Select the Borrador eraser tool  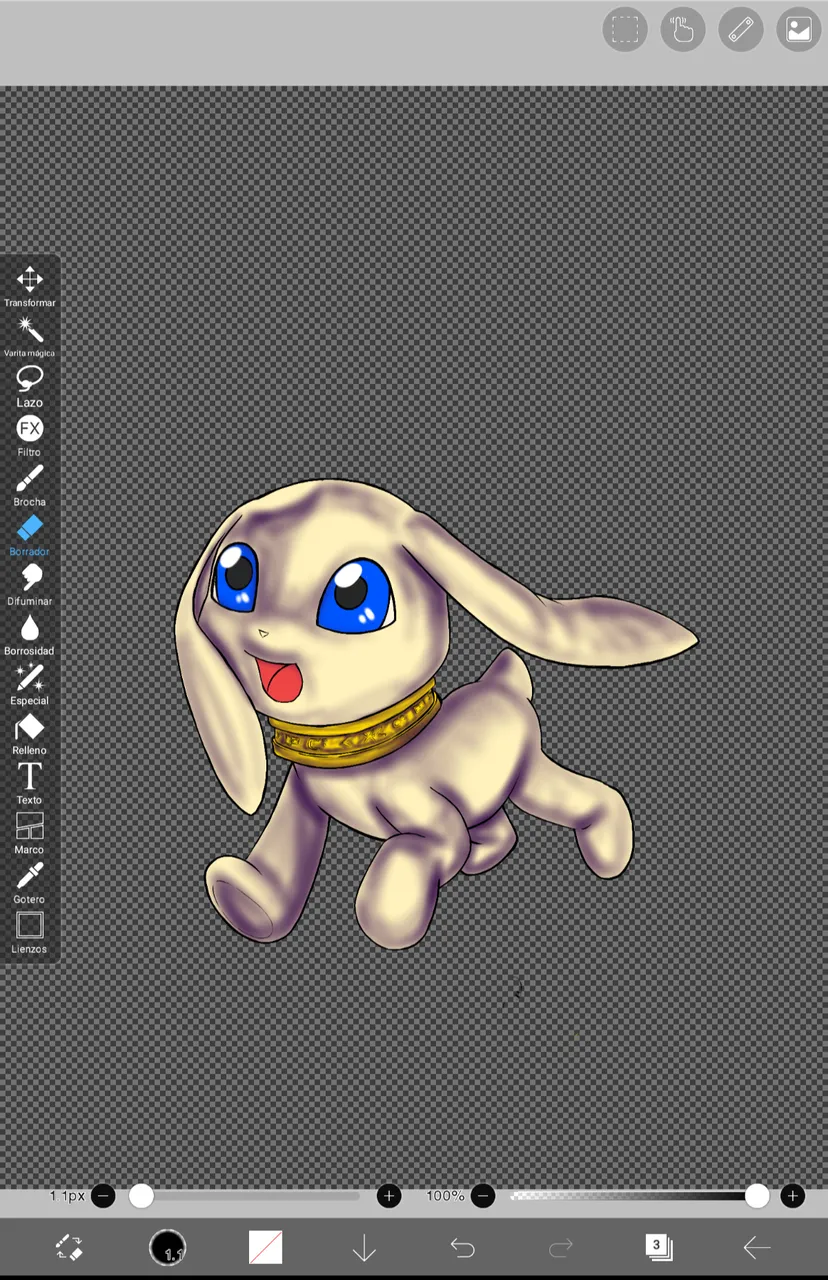[29, 535]
